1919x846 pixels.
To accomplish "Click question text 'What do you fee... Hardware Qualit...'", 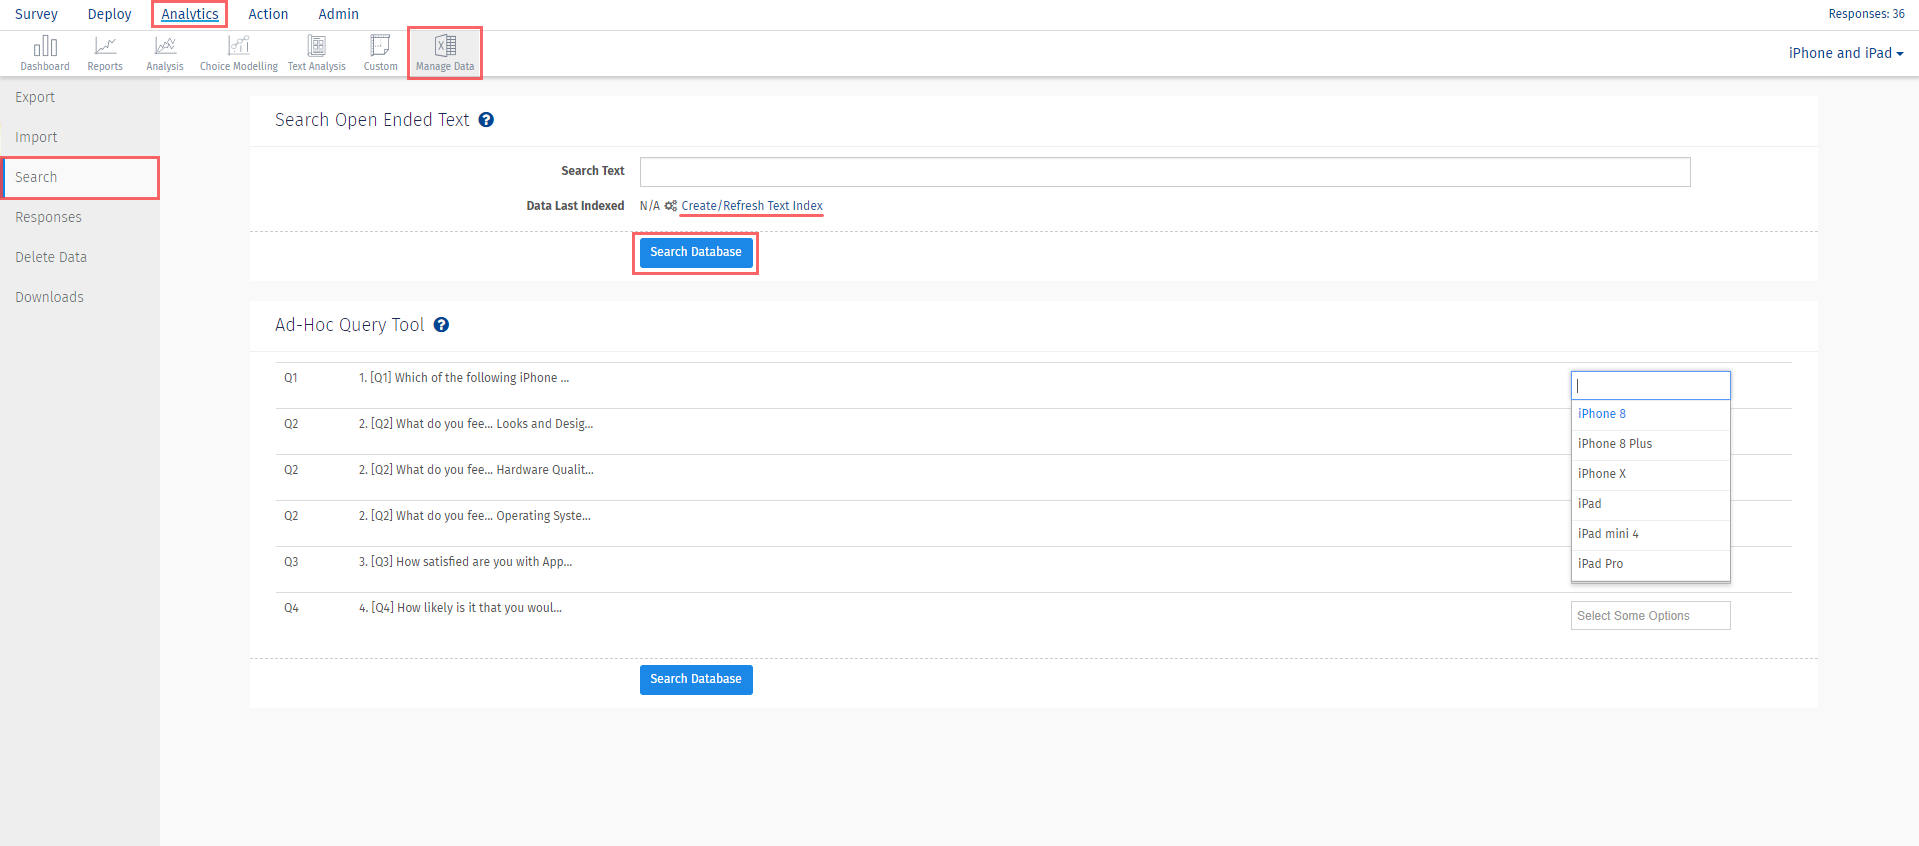I will click(x=495, y=470).
